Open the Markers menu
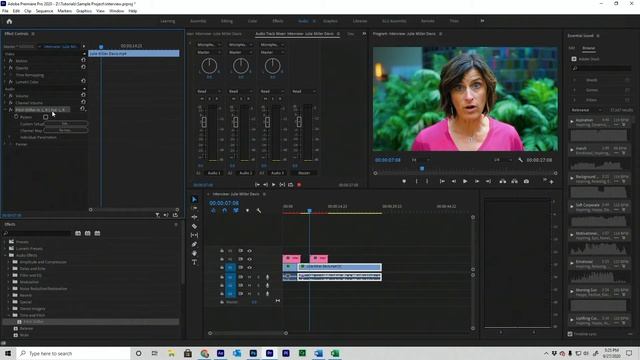This screenshot has height=360, width=640. click(64, 11)
